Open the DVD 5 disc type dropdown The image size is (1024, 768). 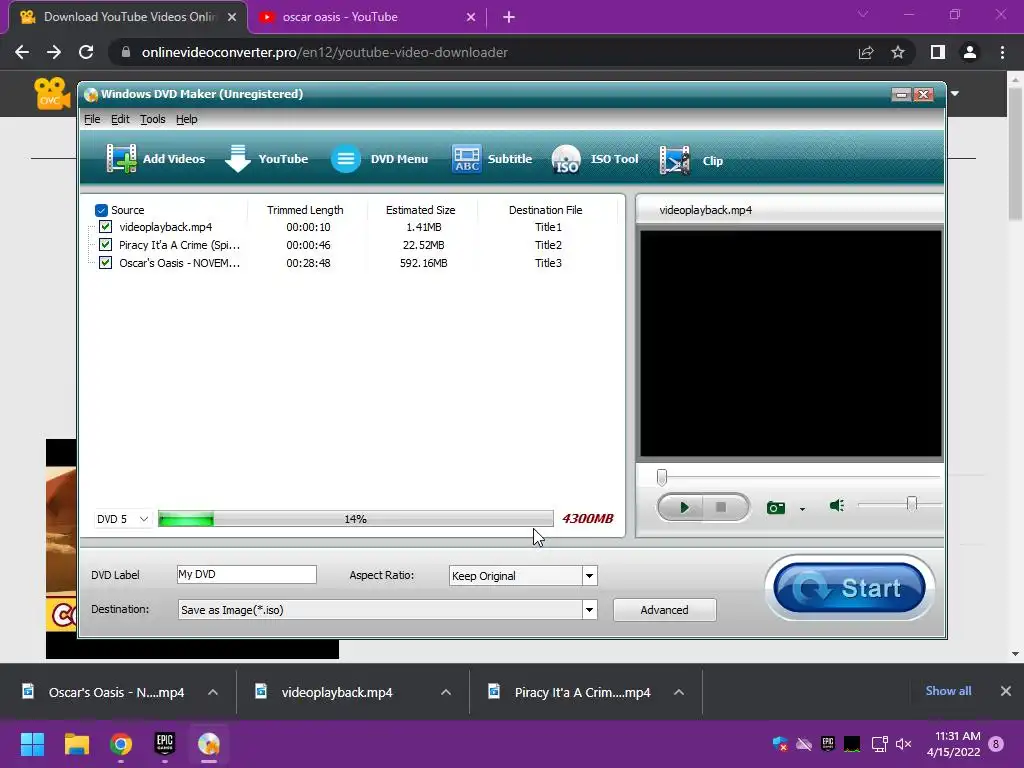(x=123, y=519)
